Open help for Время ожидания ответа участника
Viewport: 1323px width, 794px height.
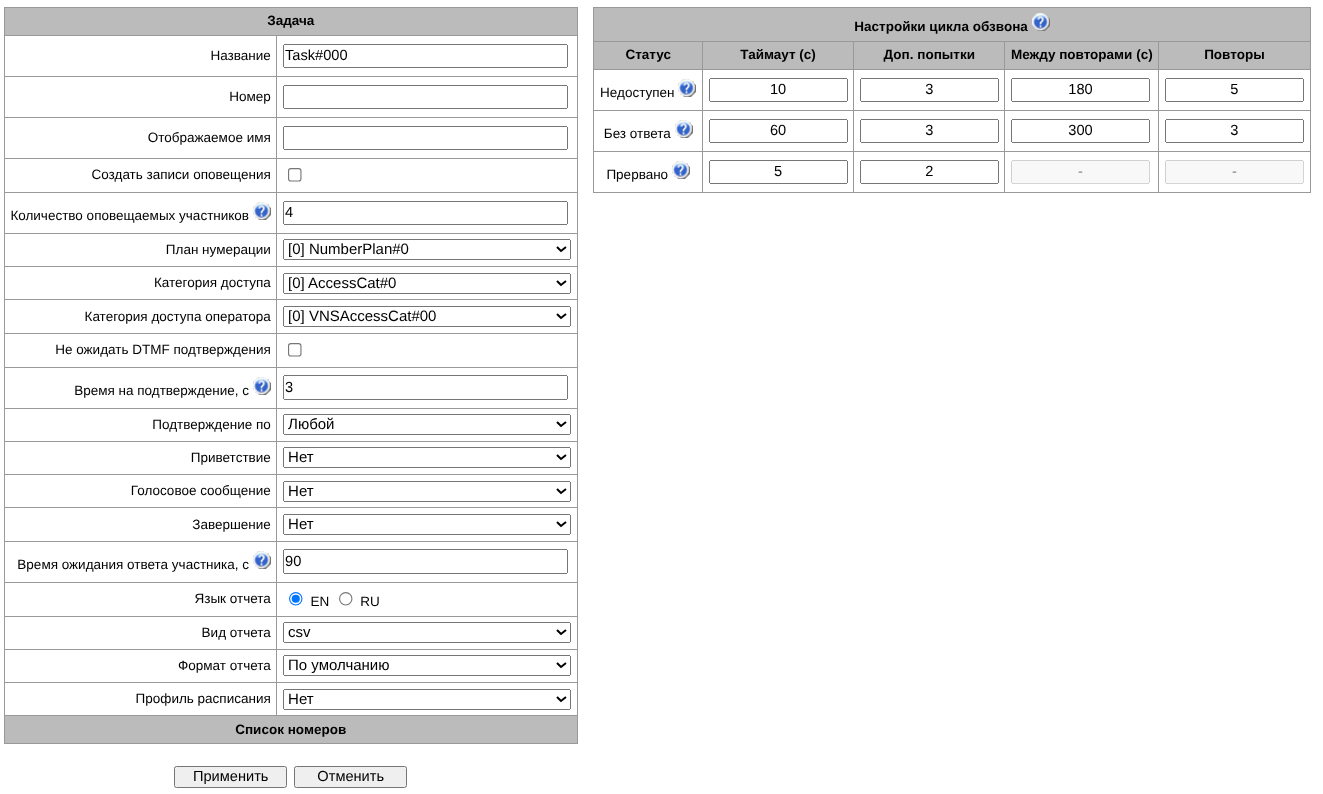pos(262,561)
